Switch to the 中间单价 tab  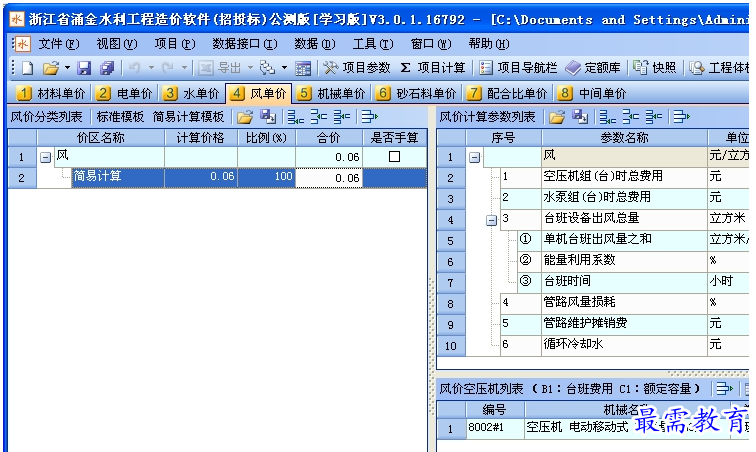click(x=592, y=93)
